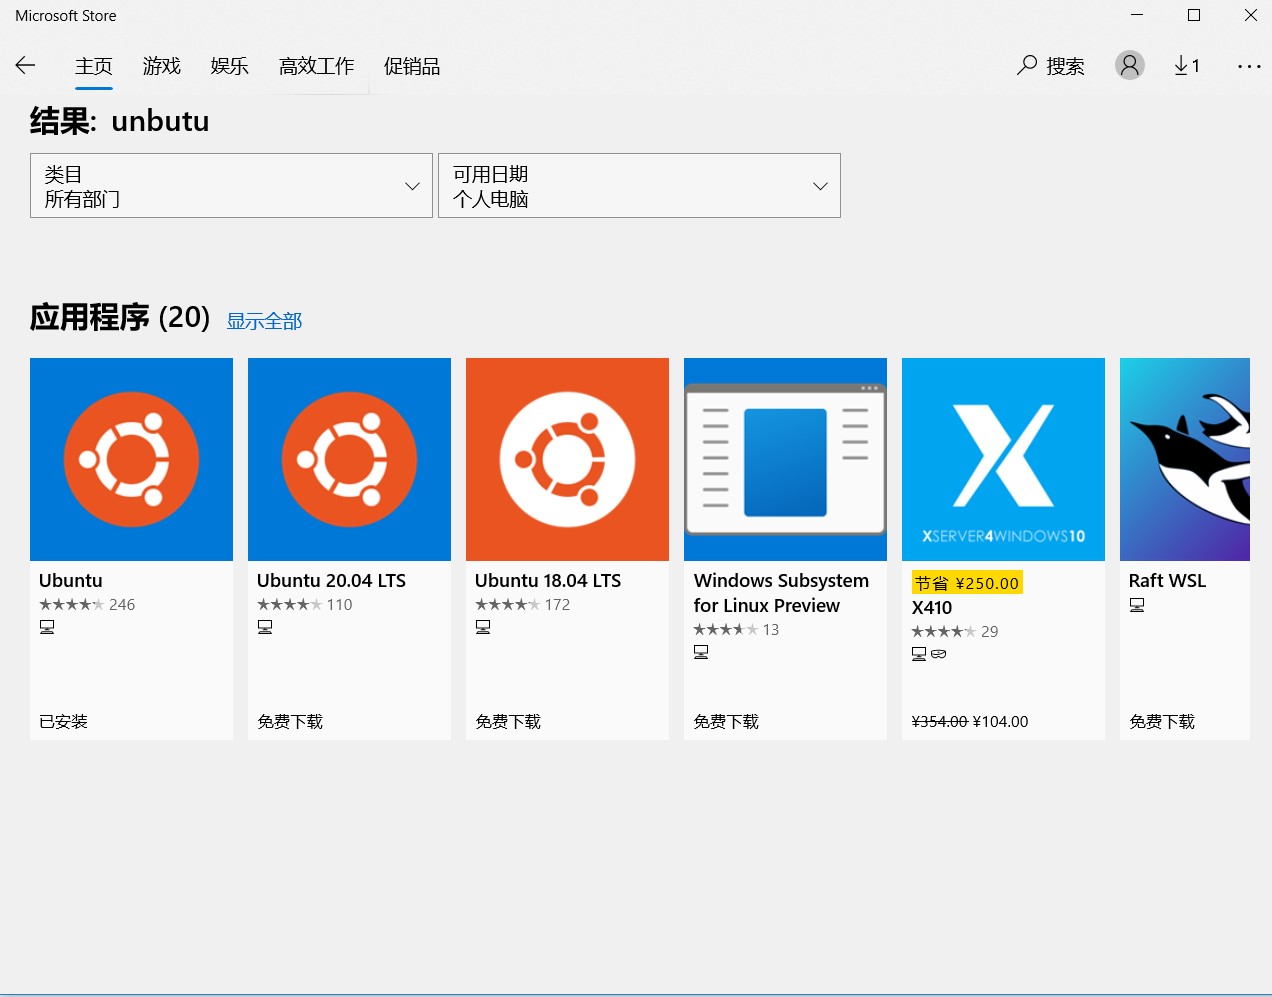Open the more options ellipsis menu
This screenshot has height=997, width=1272.
[x=1249, y=66]
